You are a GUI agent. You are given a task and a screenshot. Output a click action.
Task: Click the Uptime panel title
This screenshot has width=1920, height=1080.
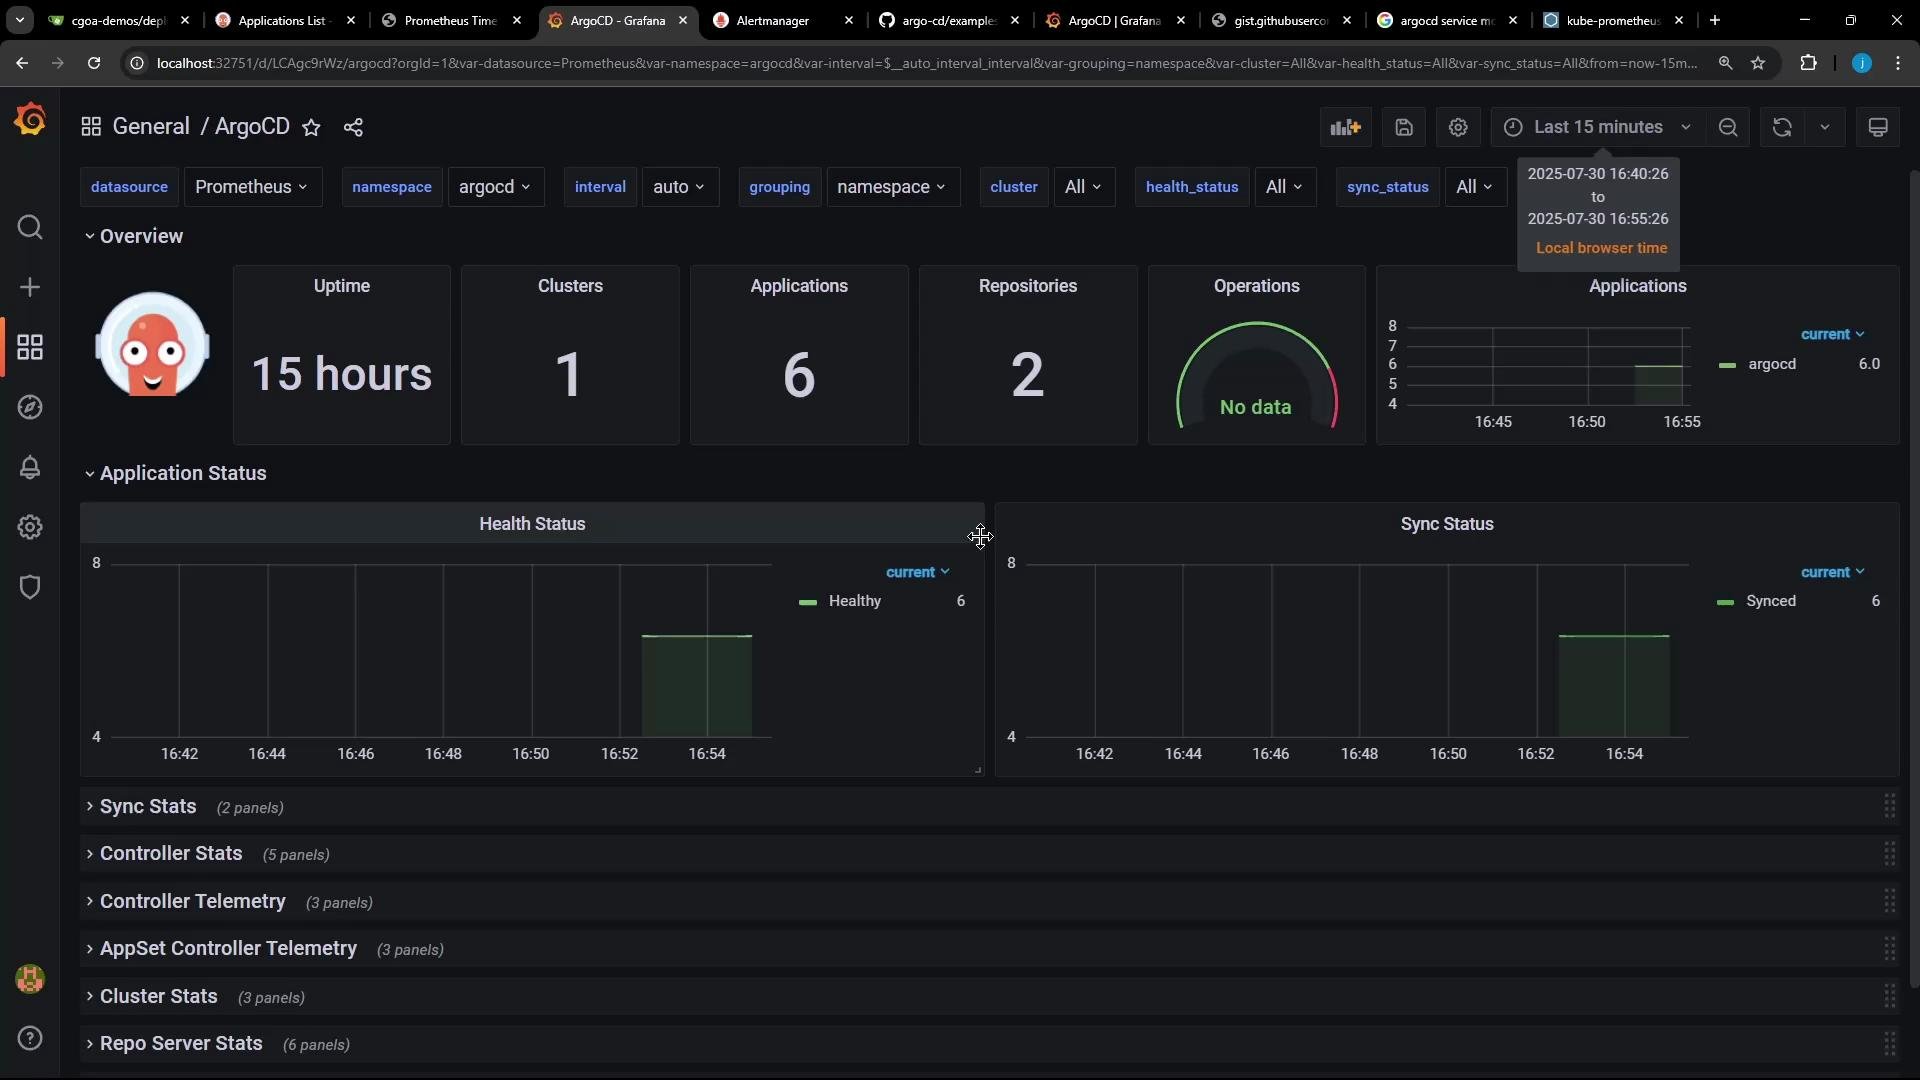[342, 286]
